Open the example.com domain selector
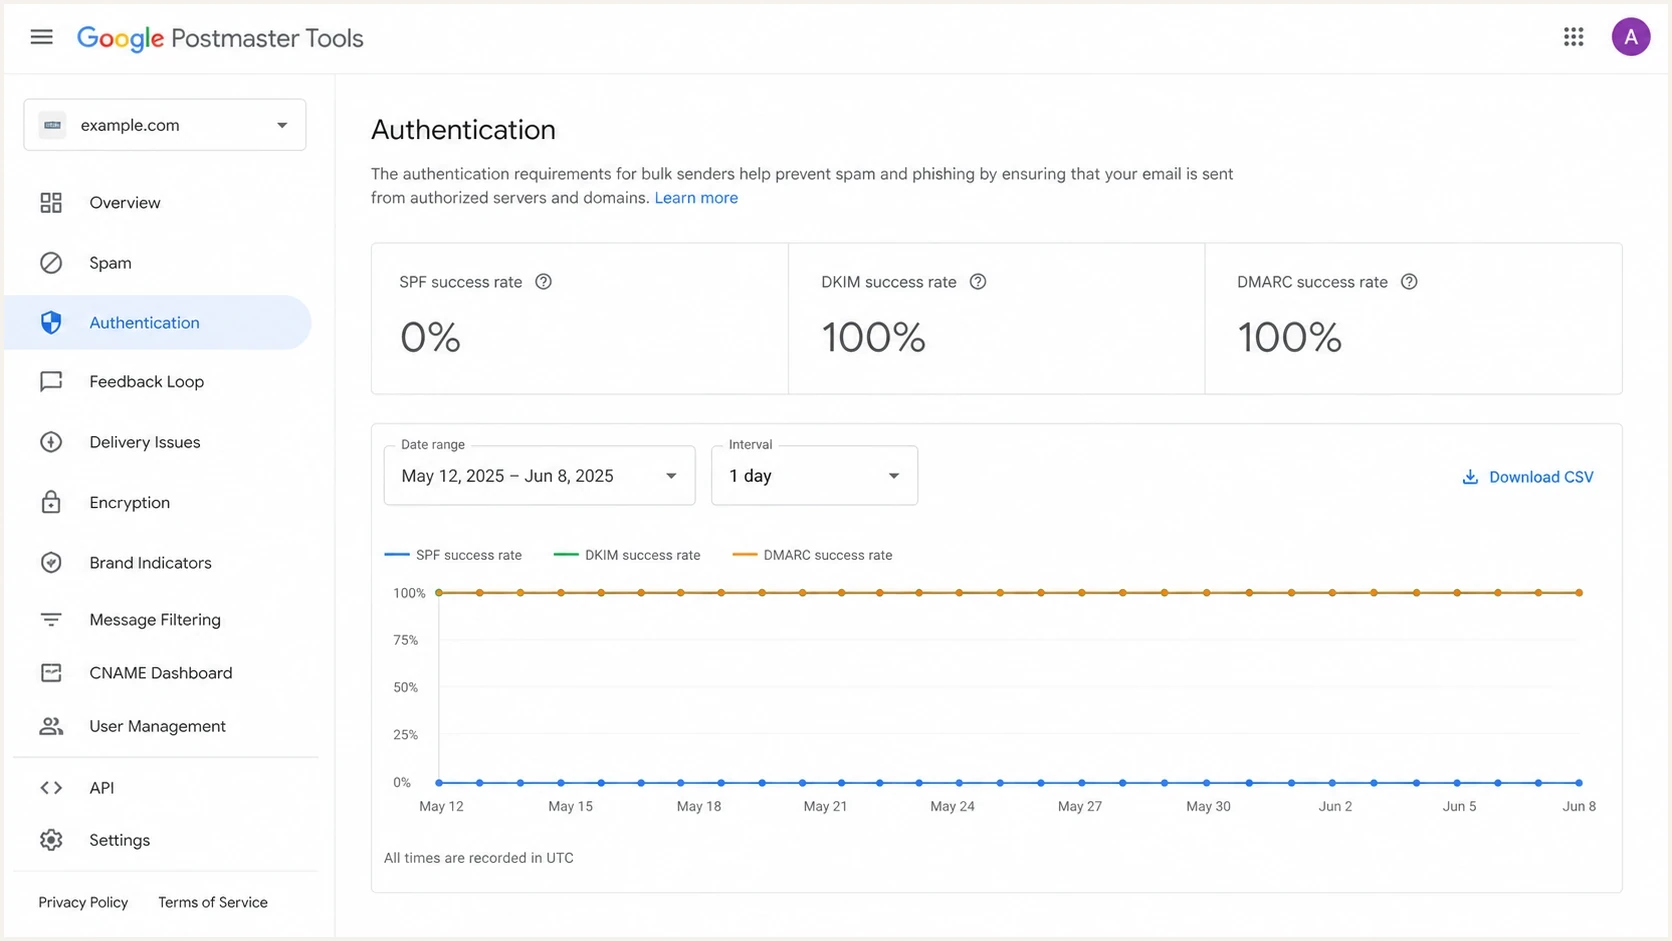This screenshot has height=941, width=1672. [x=165, y=125]
